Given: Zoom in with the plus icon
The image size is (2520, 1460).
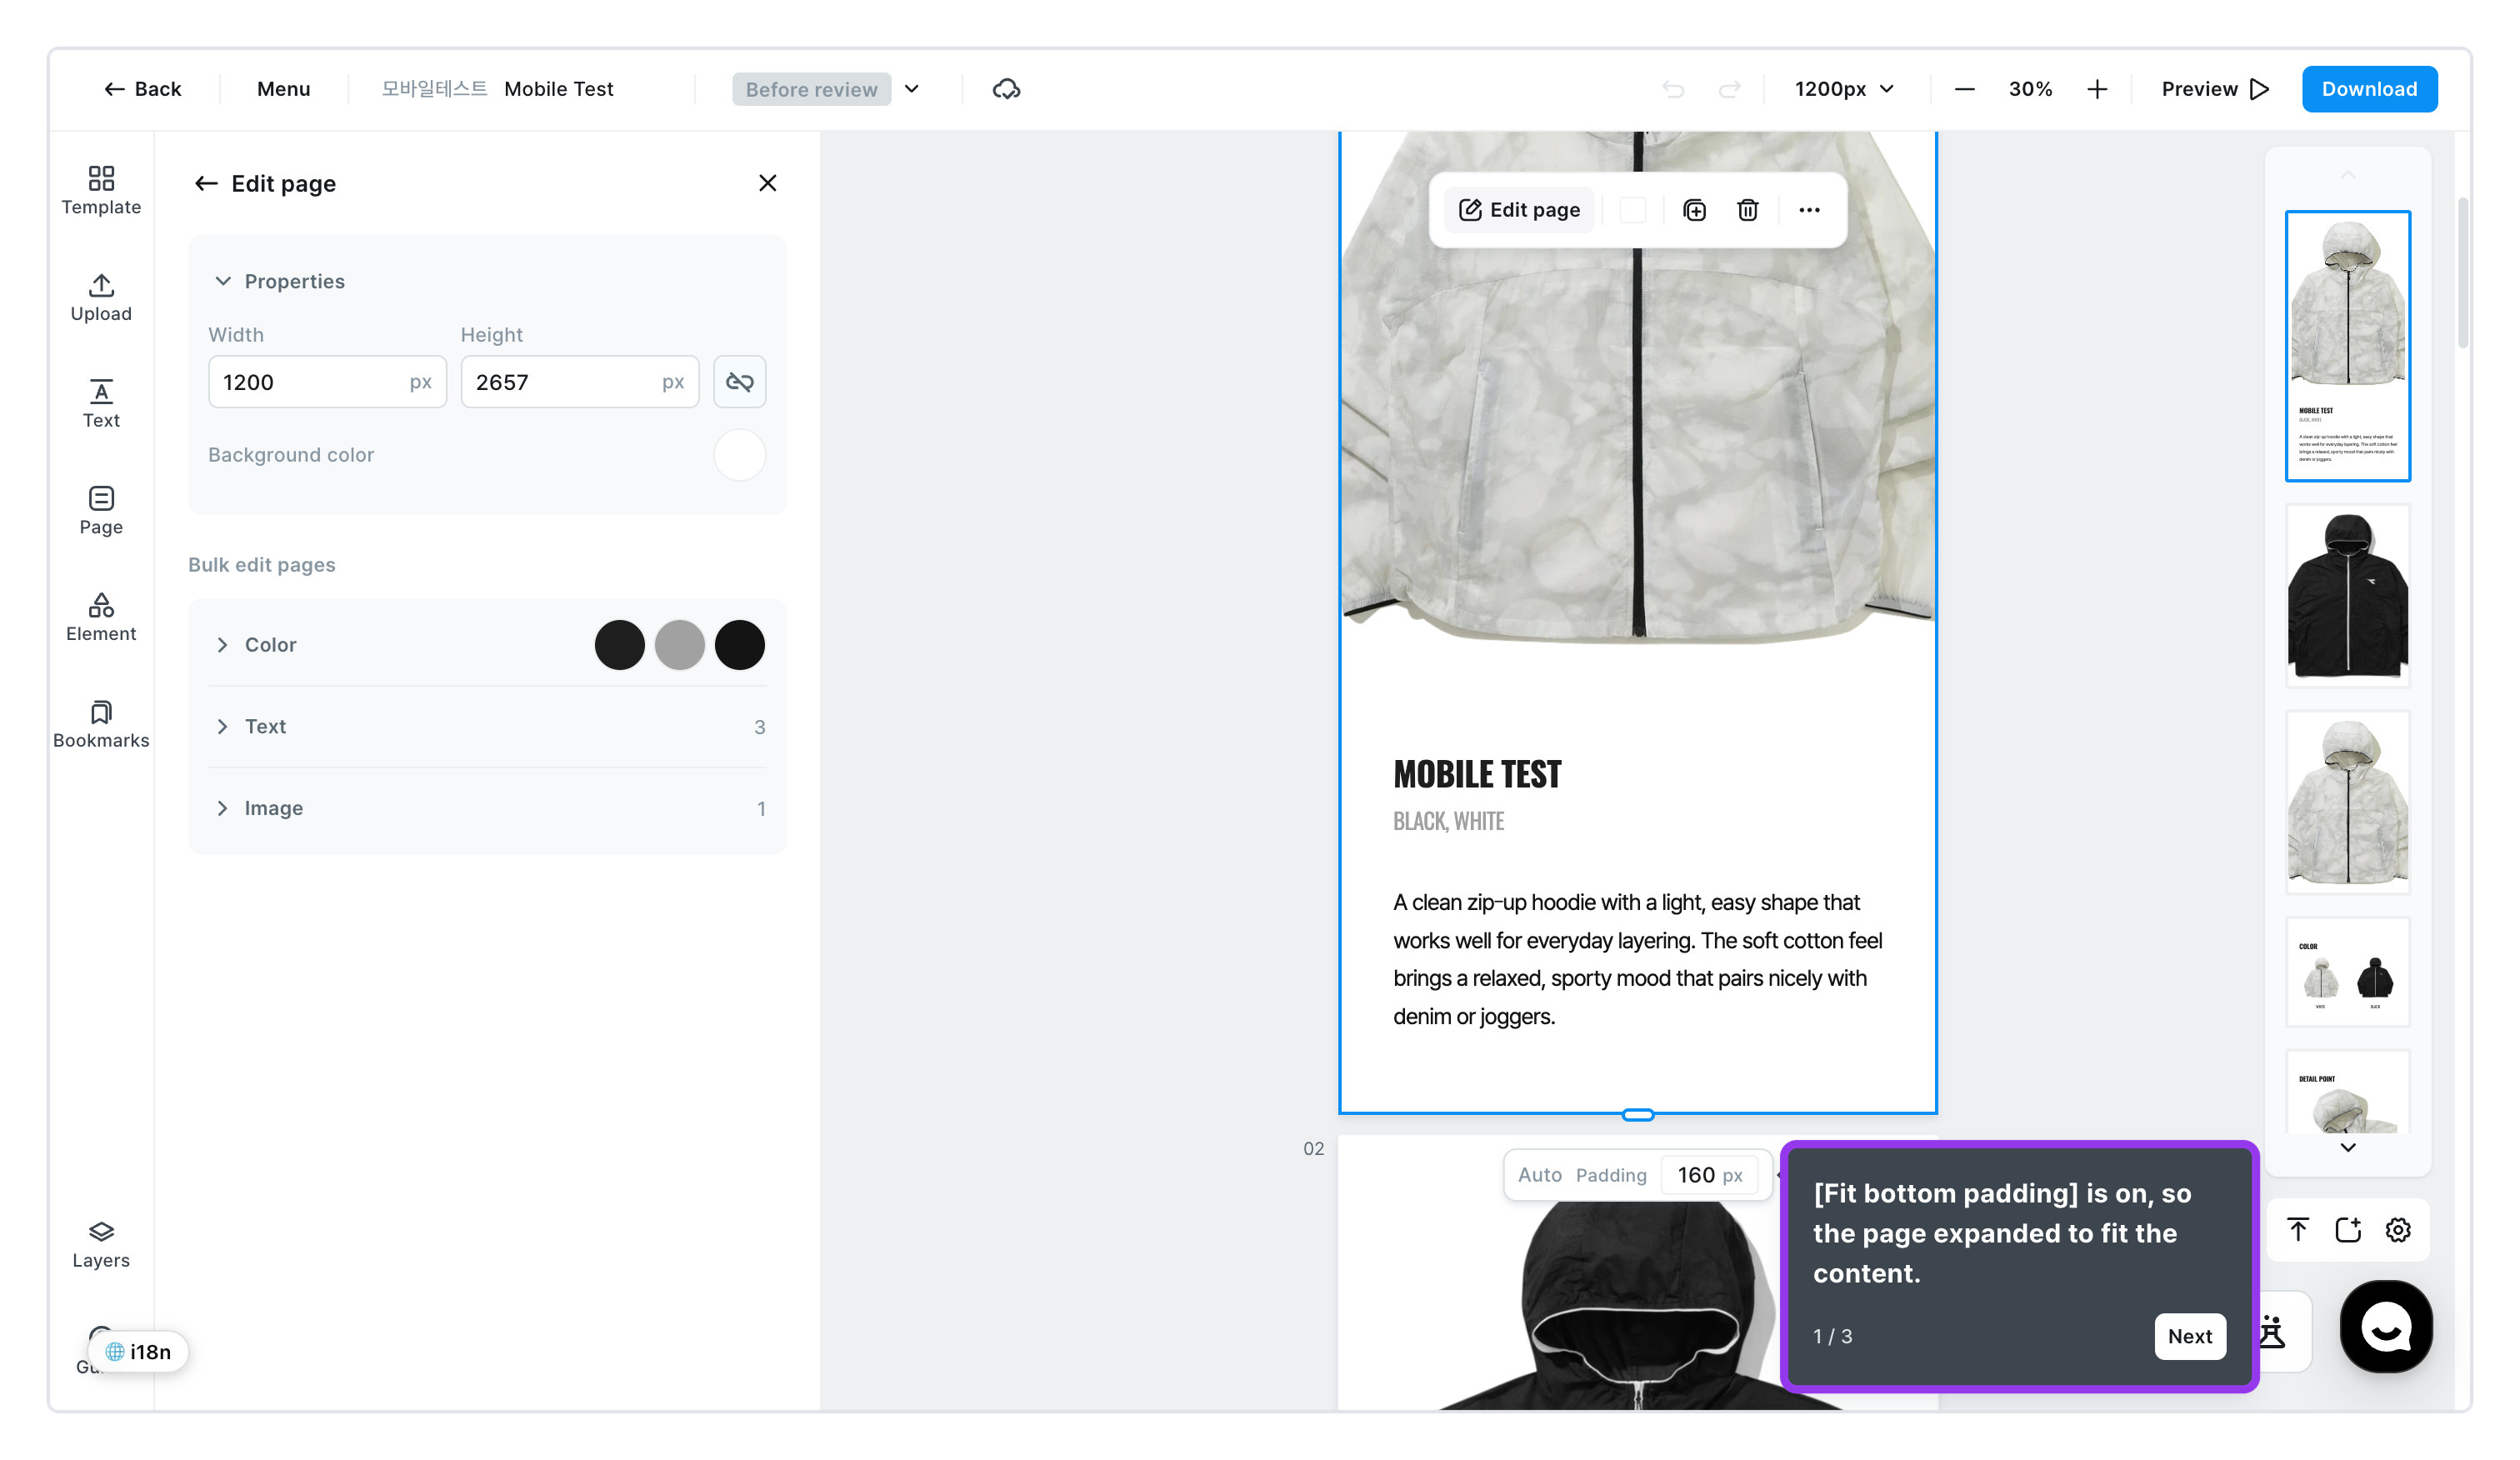Looking at the screenshot, I should (x=2097, y=89).
